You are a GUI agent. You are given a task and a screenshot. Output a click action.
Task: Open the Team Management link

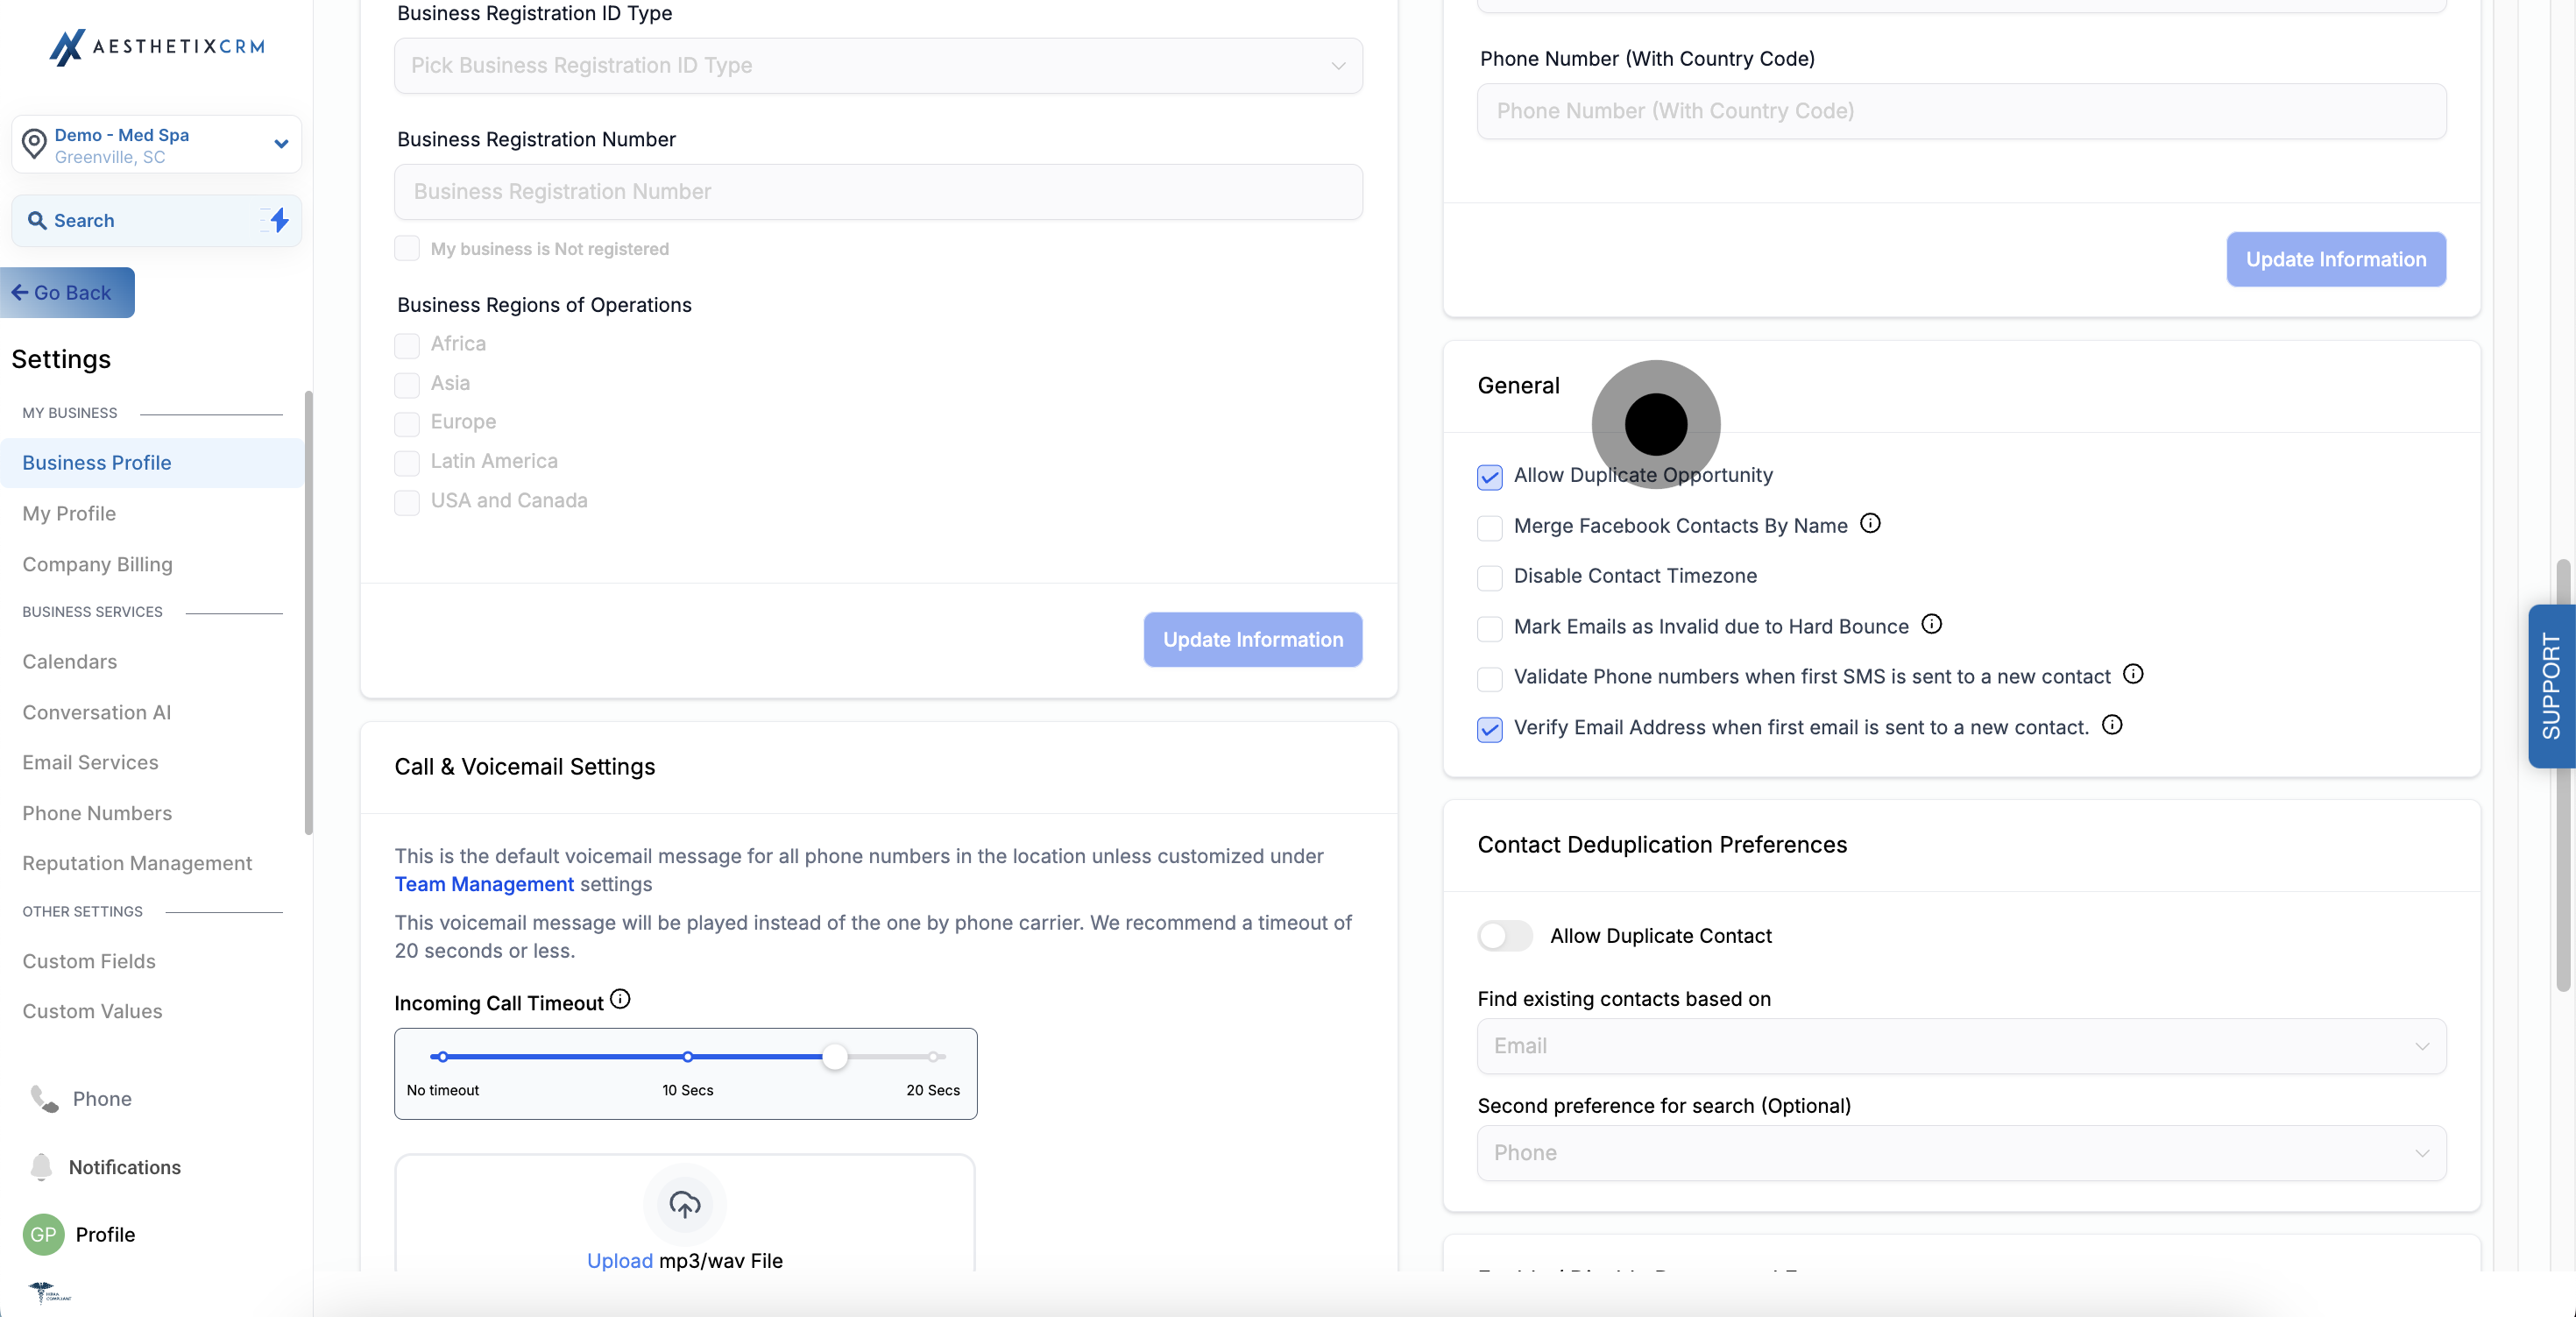click(484, 884)
